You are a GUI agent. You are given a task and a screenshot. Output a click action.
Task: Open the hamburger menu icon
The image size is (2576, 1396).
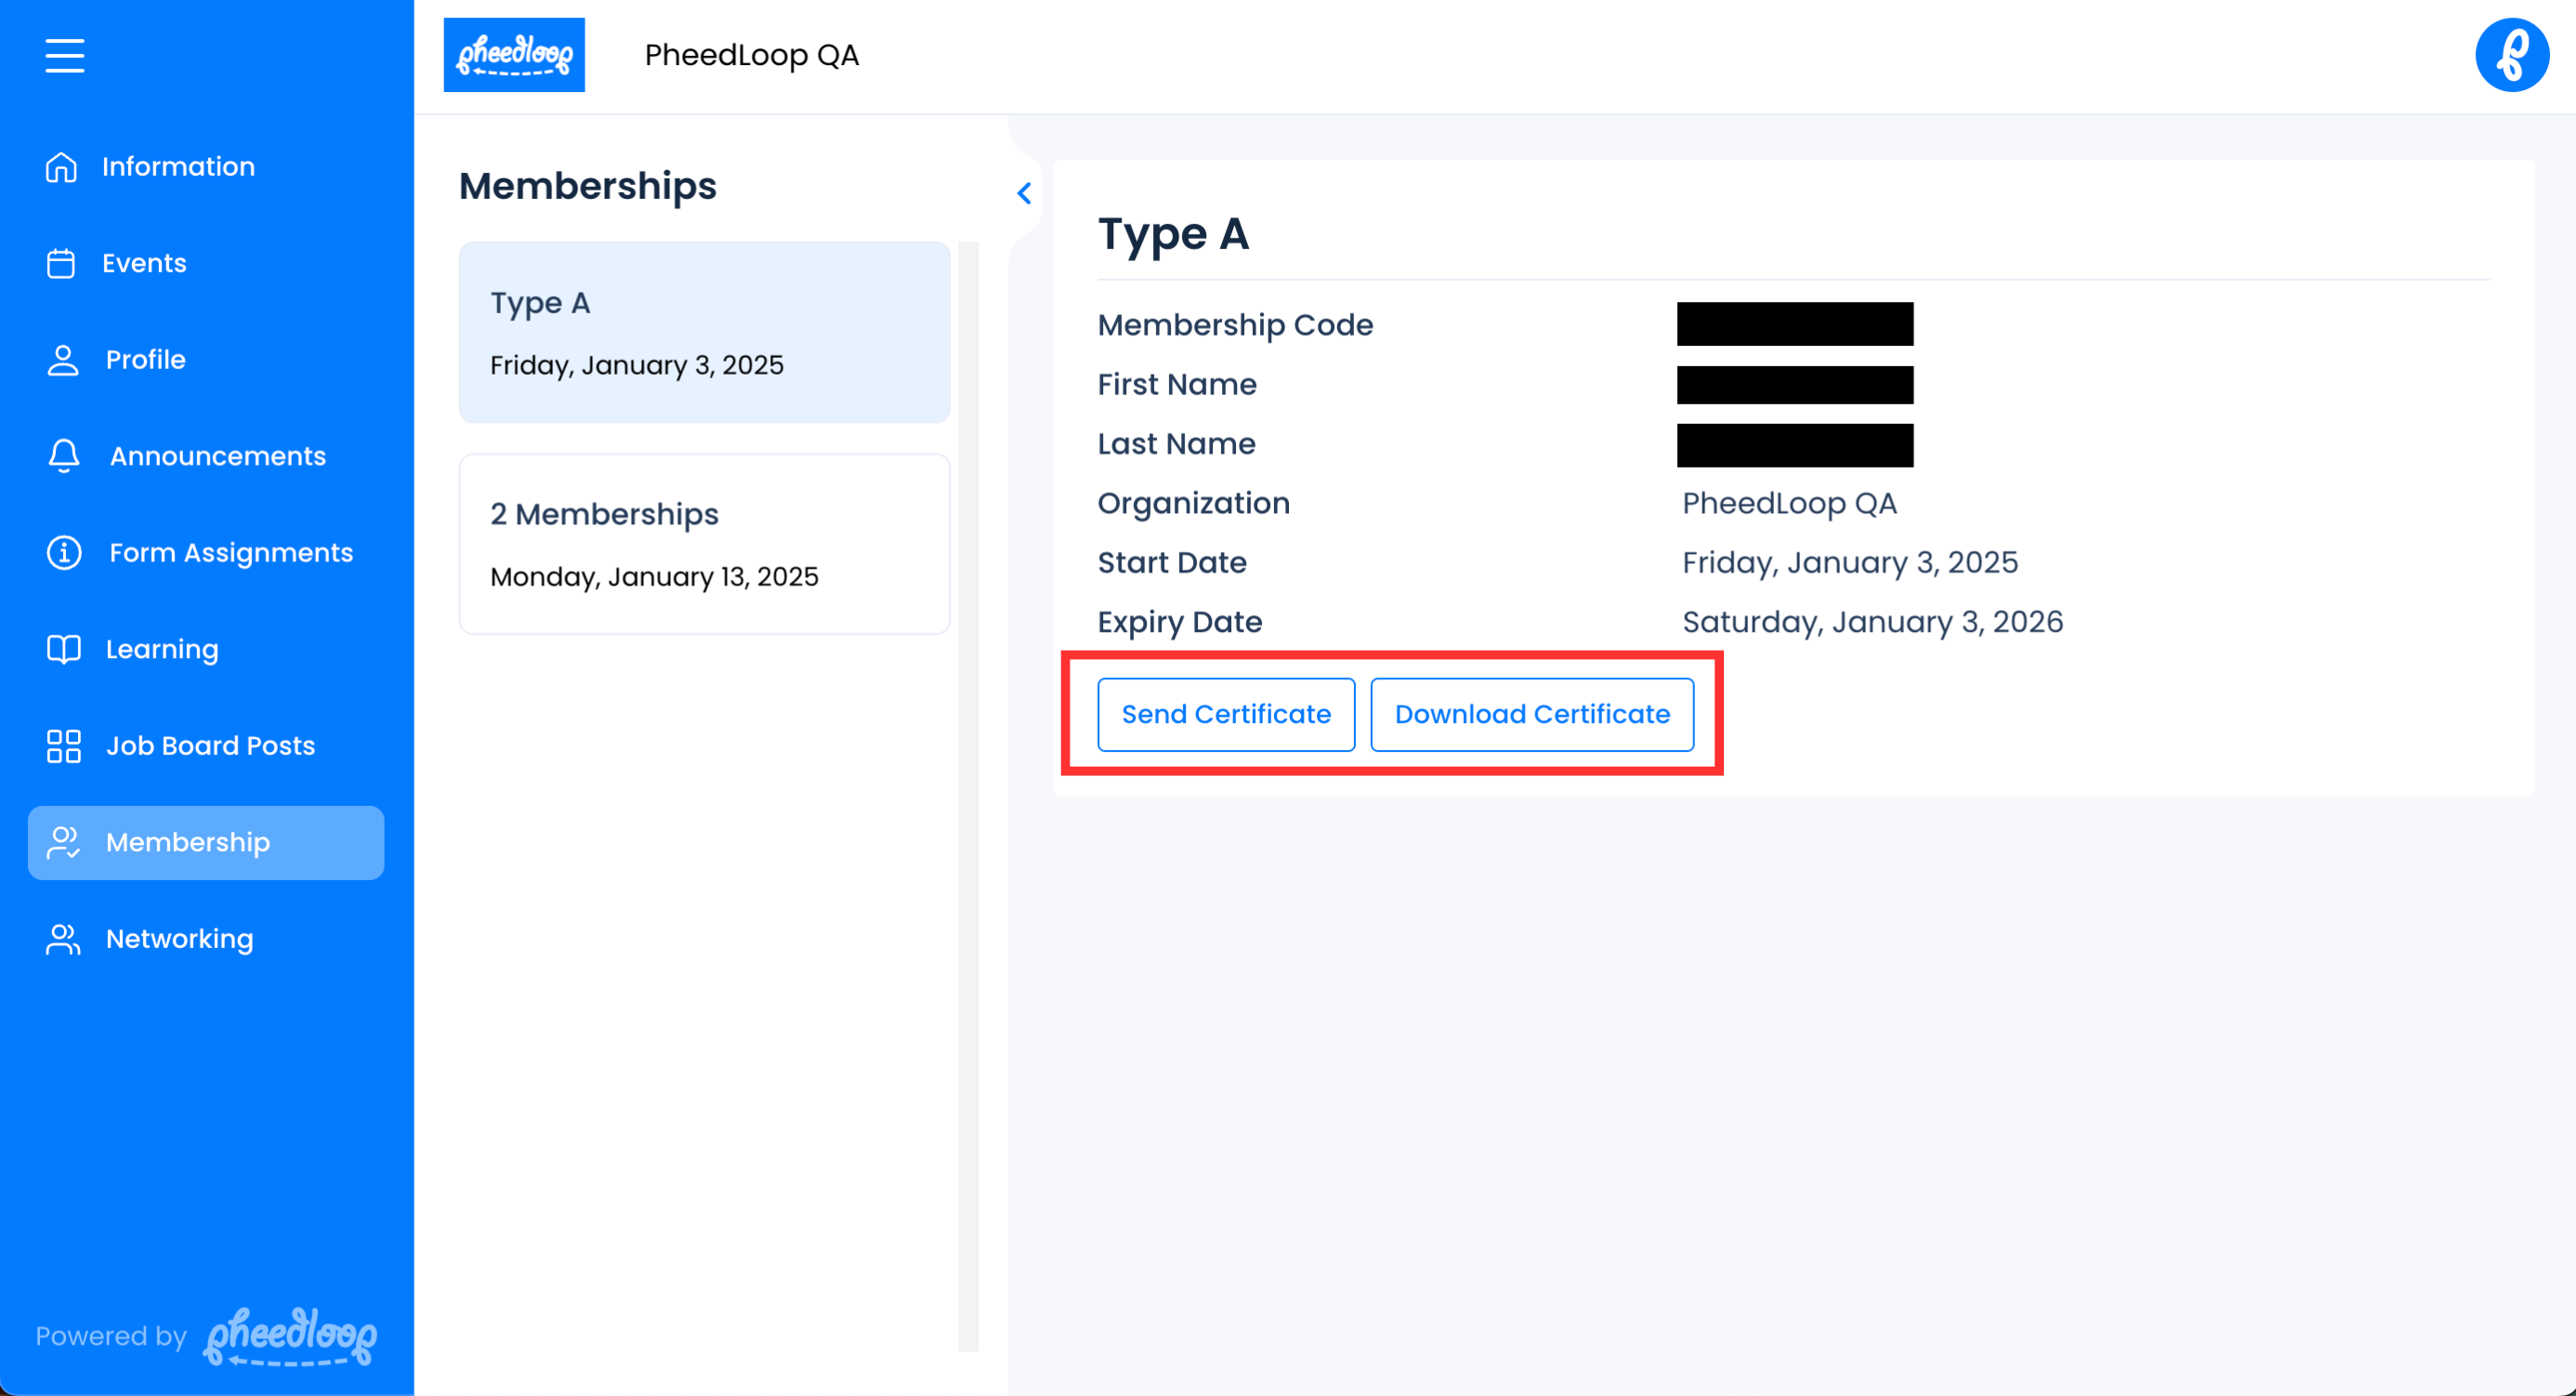click(x=64, y=55)
